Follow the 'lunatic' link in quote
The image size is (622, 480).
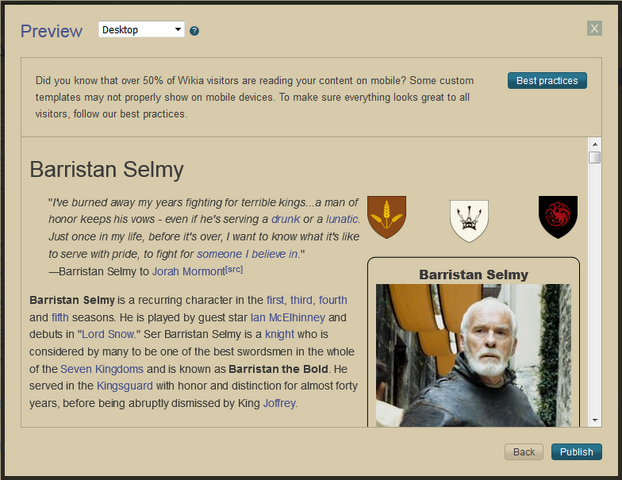pyautogui.click(x=342, y=219)
